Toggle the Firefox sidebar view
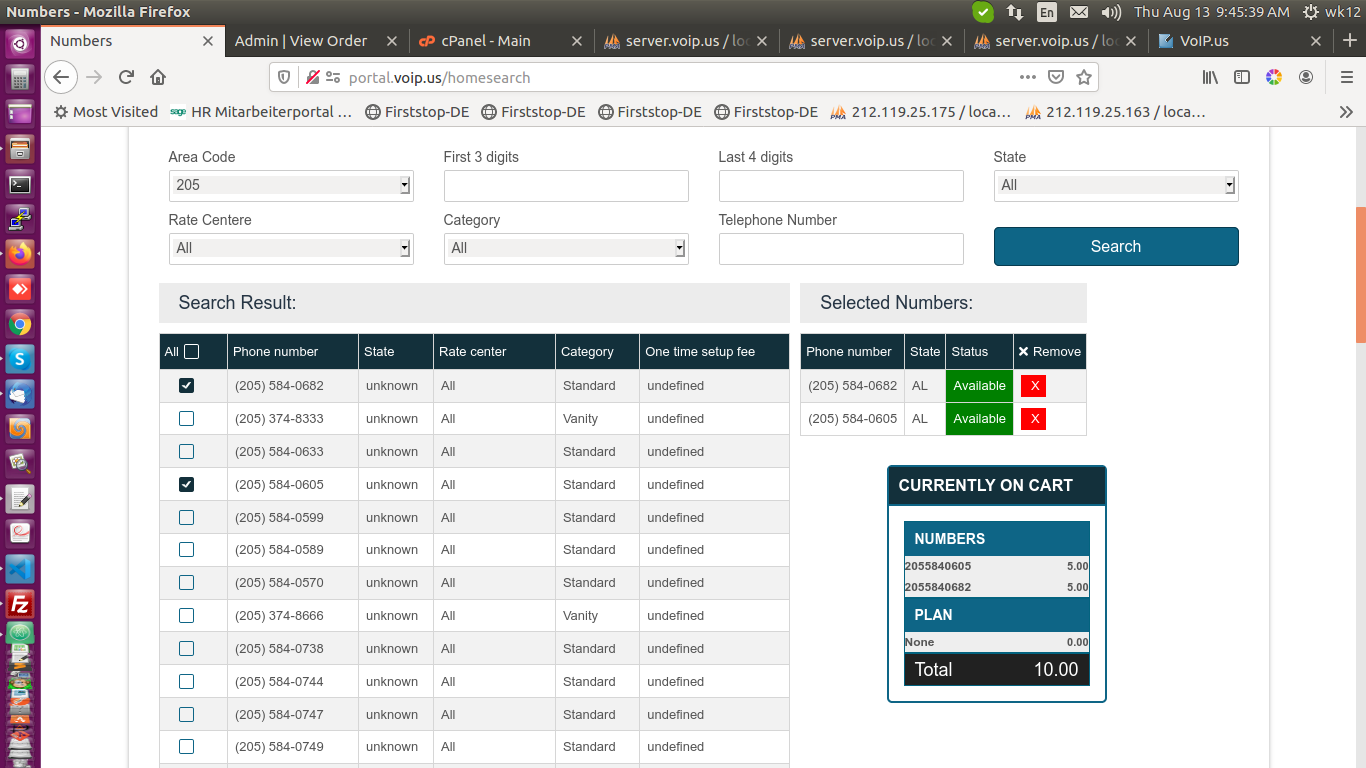The height and width of the screenshot is (768, 1366). coord(1242,77)
